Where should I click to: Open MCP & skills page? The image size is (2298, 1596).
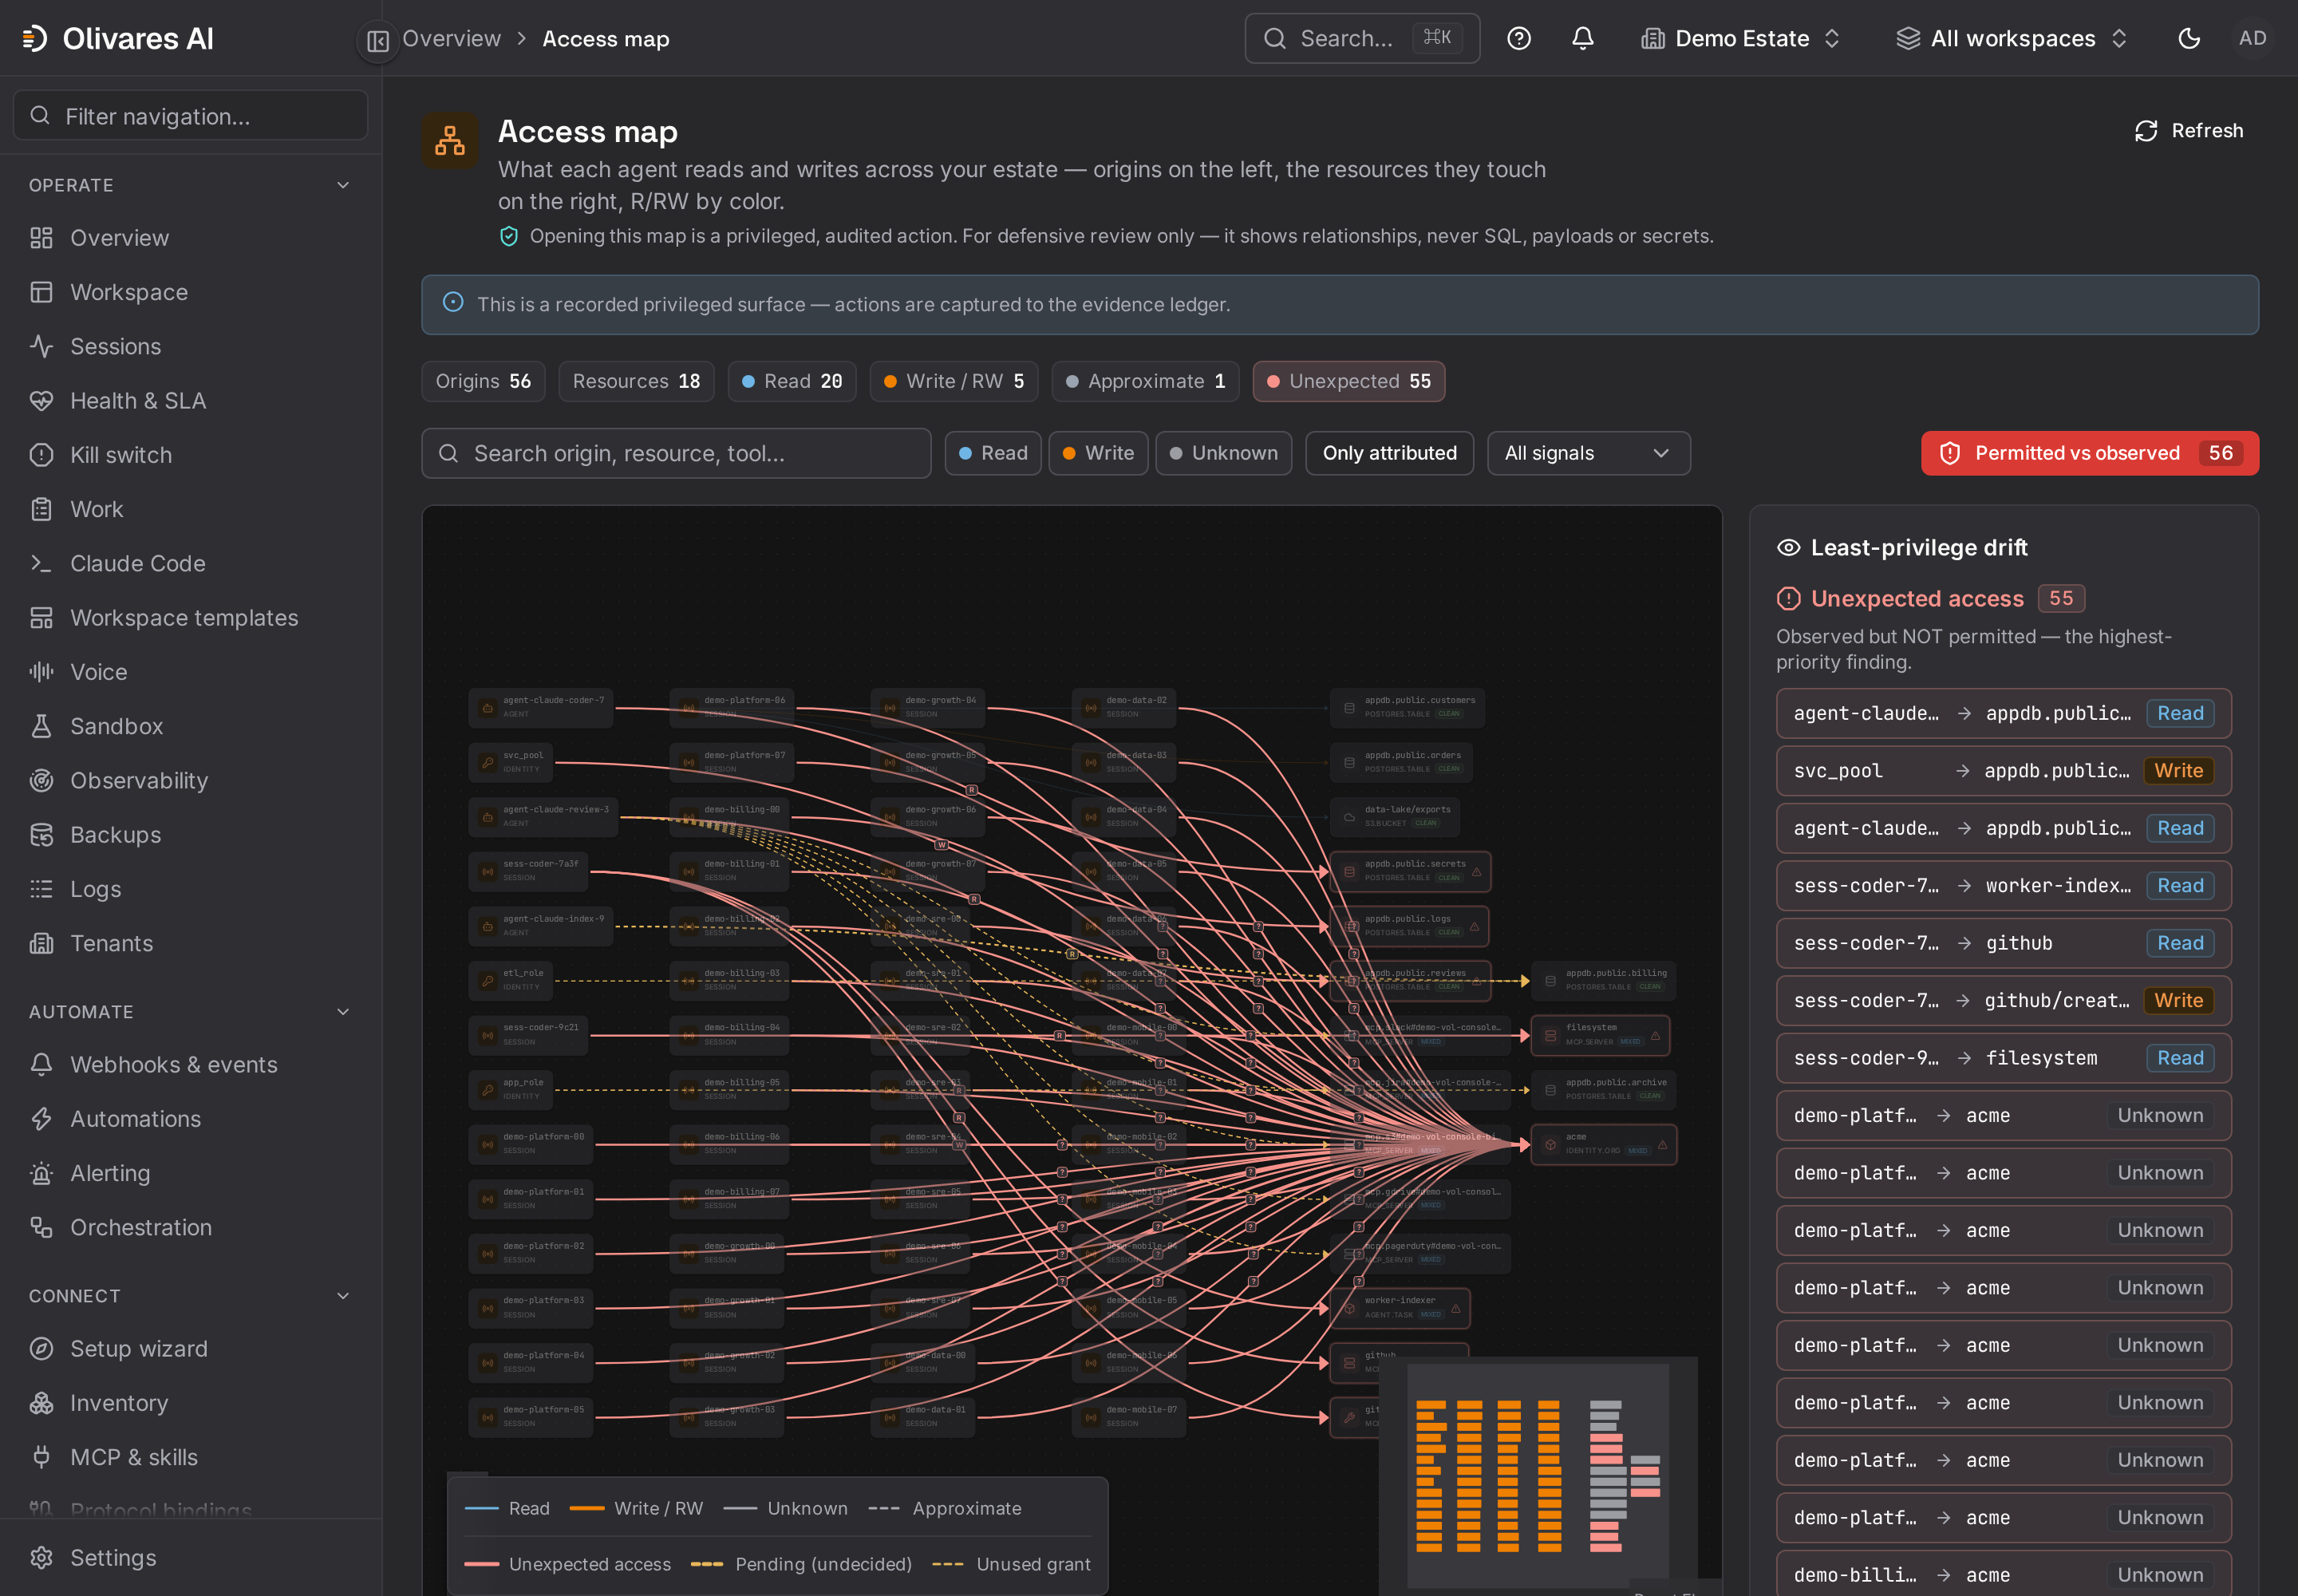tap(190, 1457)
